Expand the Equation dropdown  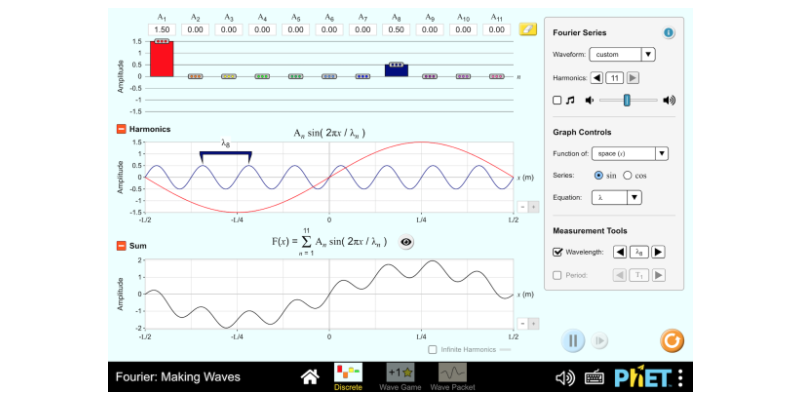[x=616, y=198]
